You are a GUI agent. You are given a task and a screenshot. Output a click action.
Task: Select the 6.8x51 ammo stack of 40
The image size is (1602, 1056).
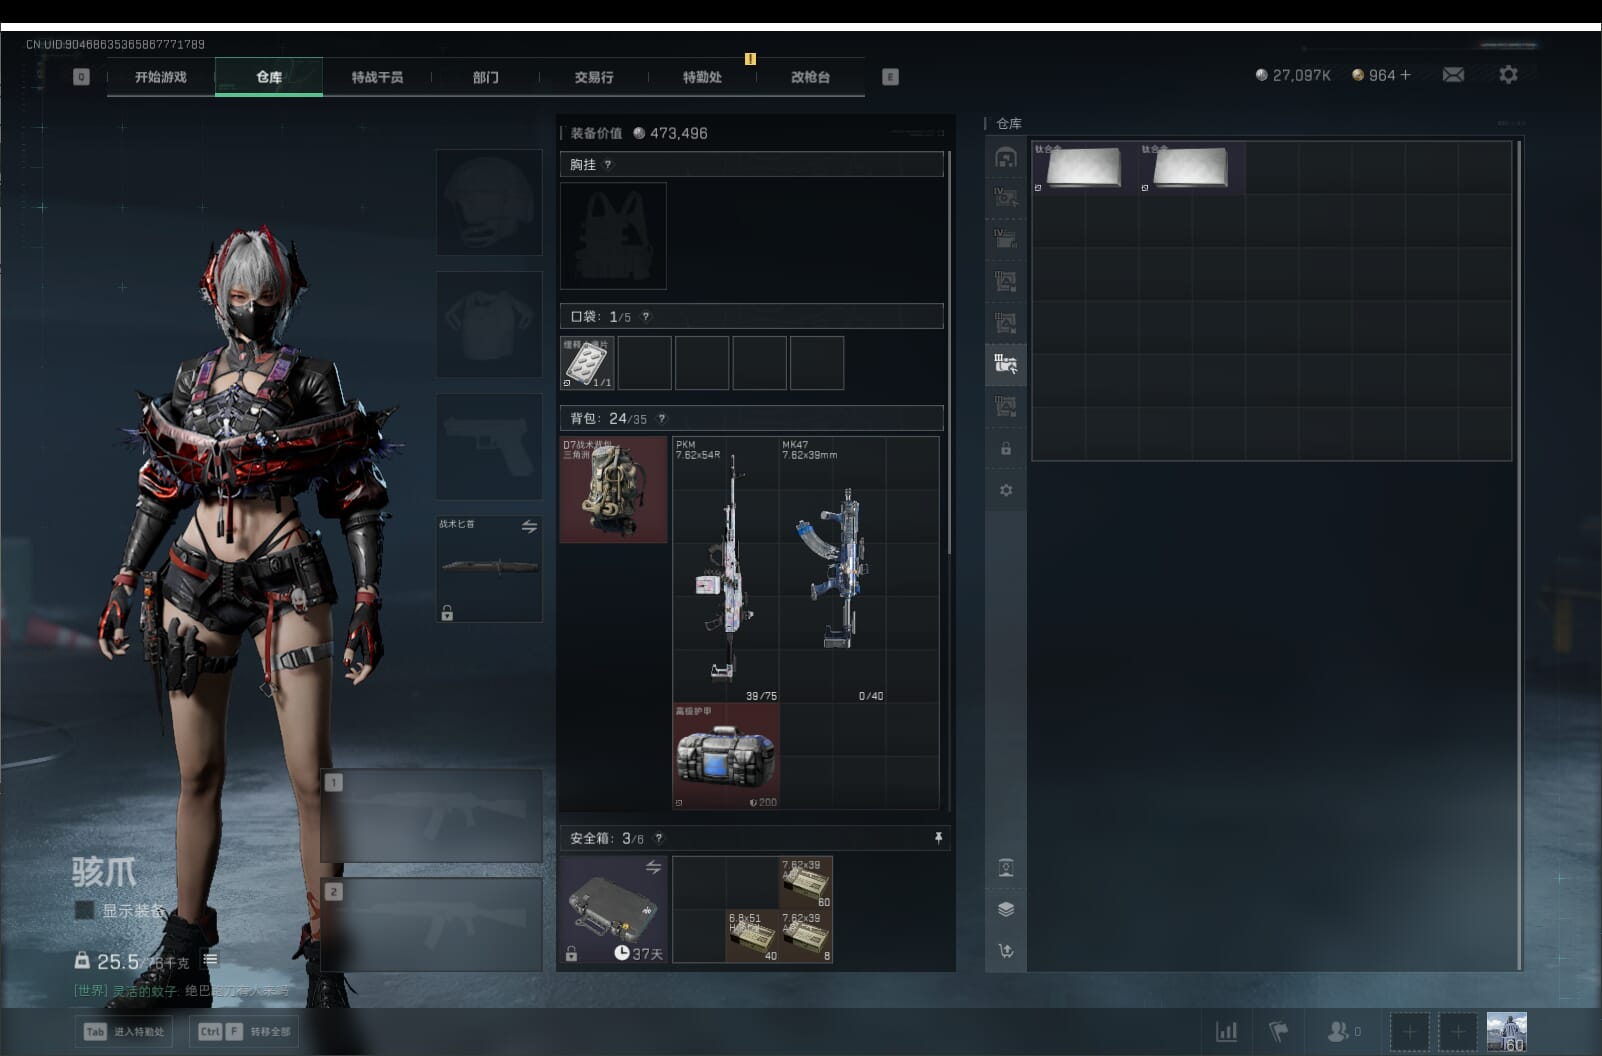click(x=752, y=936)
